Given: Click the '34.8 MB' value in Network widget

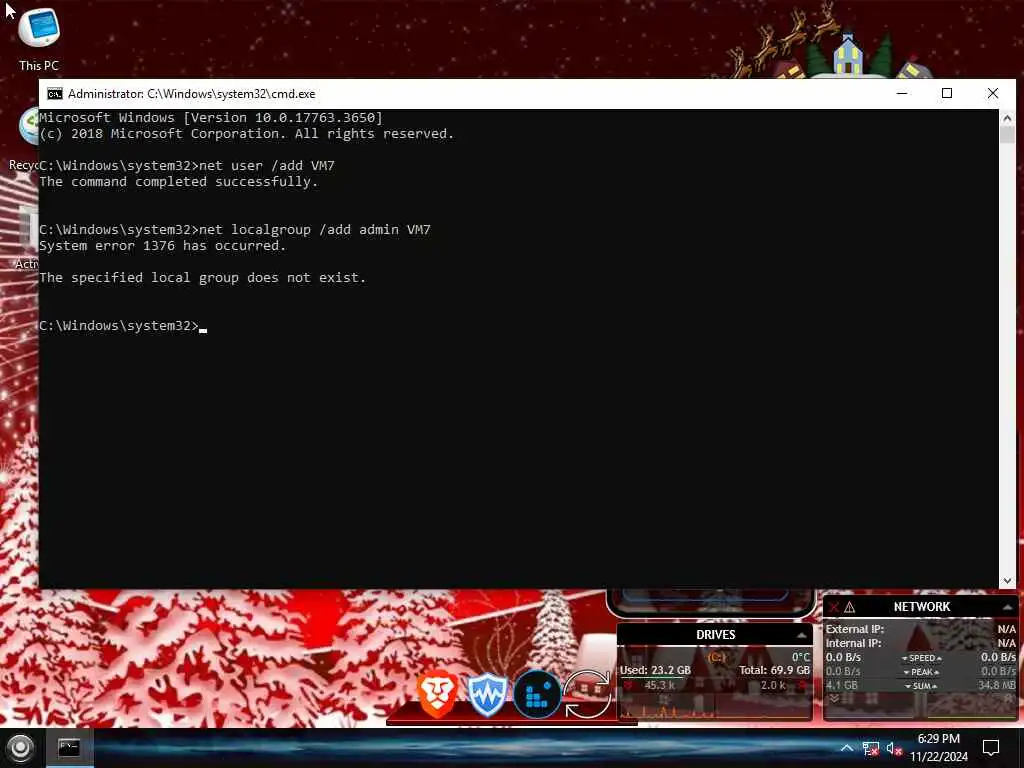Looking at the screenshot, I should click(x=997, y=686).
